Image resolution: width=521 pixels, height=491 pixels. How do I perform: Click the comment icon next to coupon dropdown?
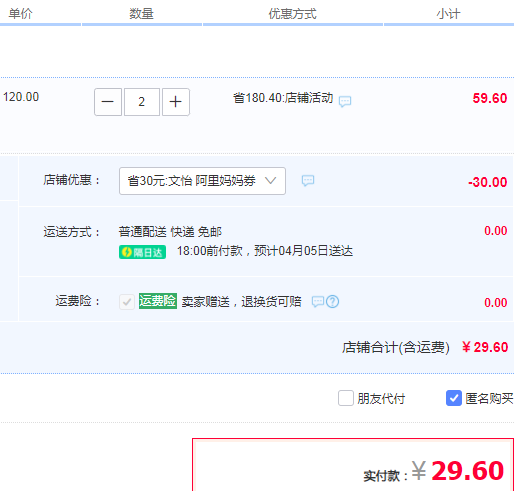(308, 181)
